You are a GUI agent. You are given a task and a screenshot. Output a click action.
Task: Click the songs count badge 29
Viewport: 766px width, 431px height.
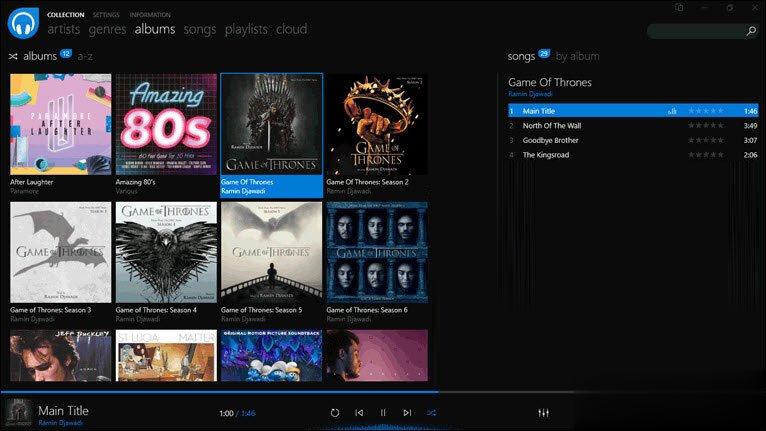coord(544,53)
